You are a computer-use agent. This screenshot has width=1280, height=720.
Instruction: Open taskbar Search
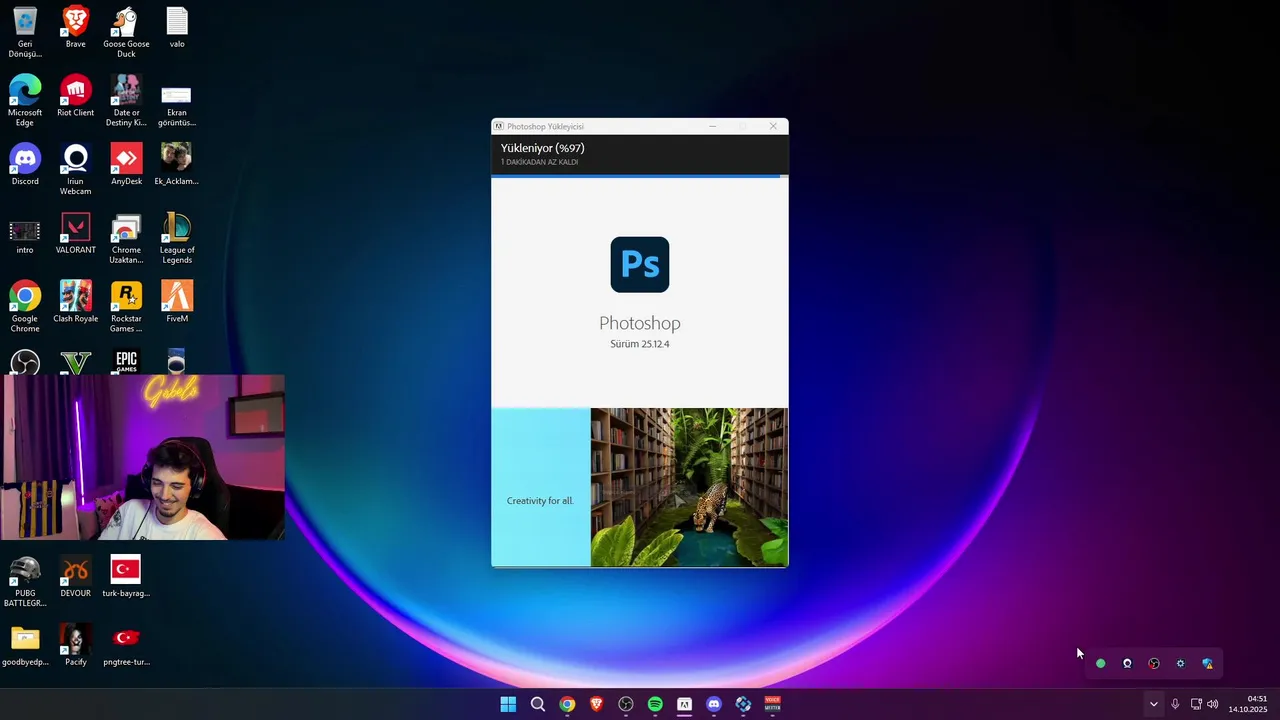538,704
